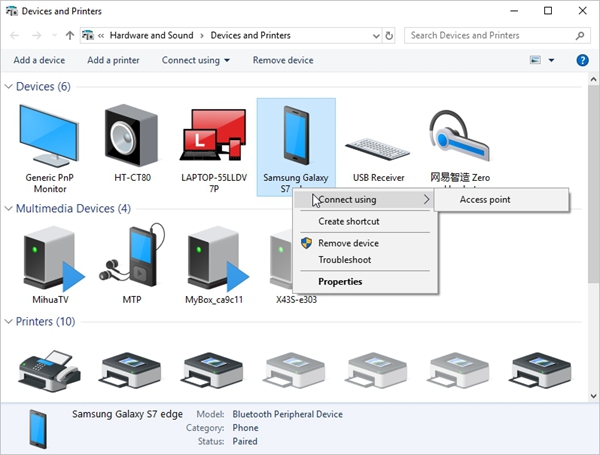The height and width of the screenshot is (455, 600).
Task: Collapse the Devices (6) group
Action: pos(8,86)
